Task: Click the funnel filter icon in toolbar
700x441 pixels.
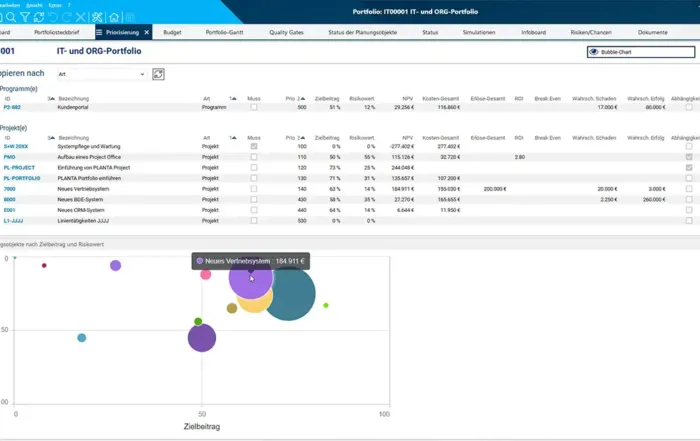Action: (25, 17)
